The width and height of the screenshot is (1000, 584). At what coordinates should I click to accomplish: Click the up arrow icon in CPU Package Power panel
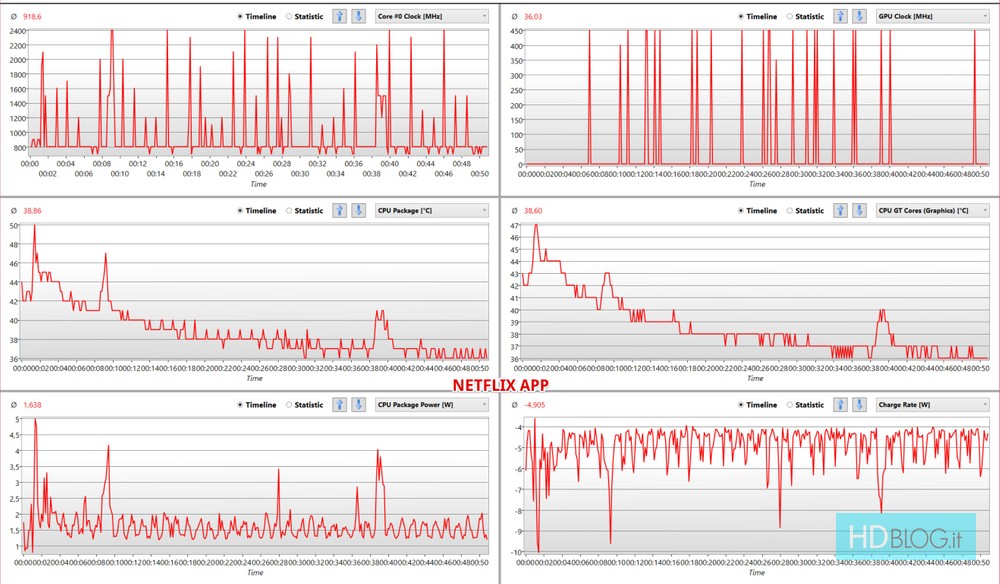(x=340, y=405)
